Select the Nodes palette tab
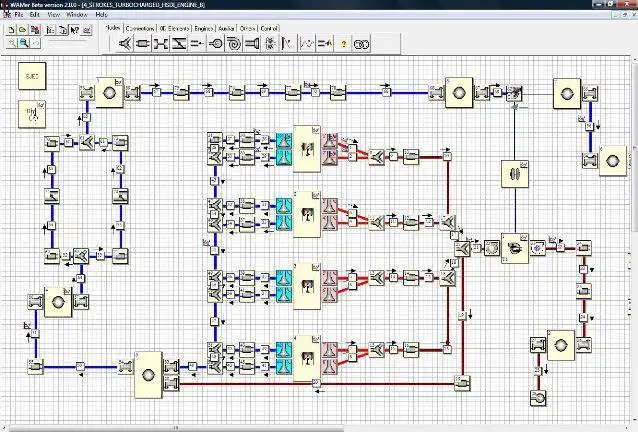The image size is (638, 432). coord(113,28)
